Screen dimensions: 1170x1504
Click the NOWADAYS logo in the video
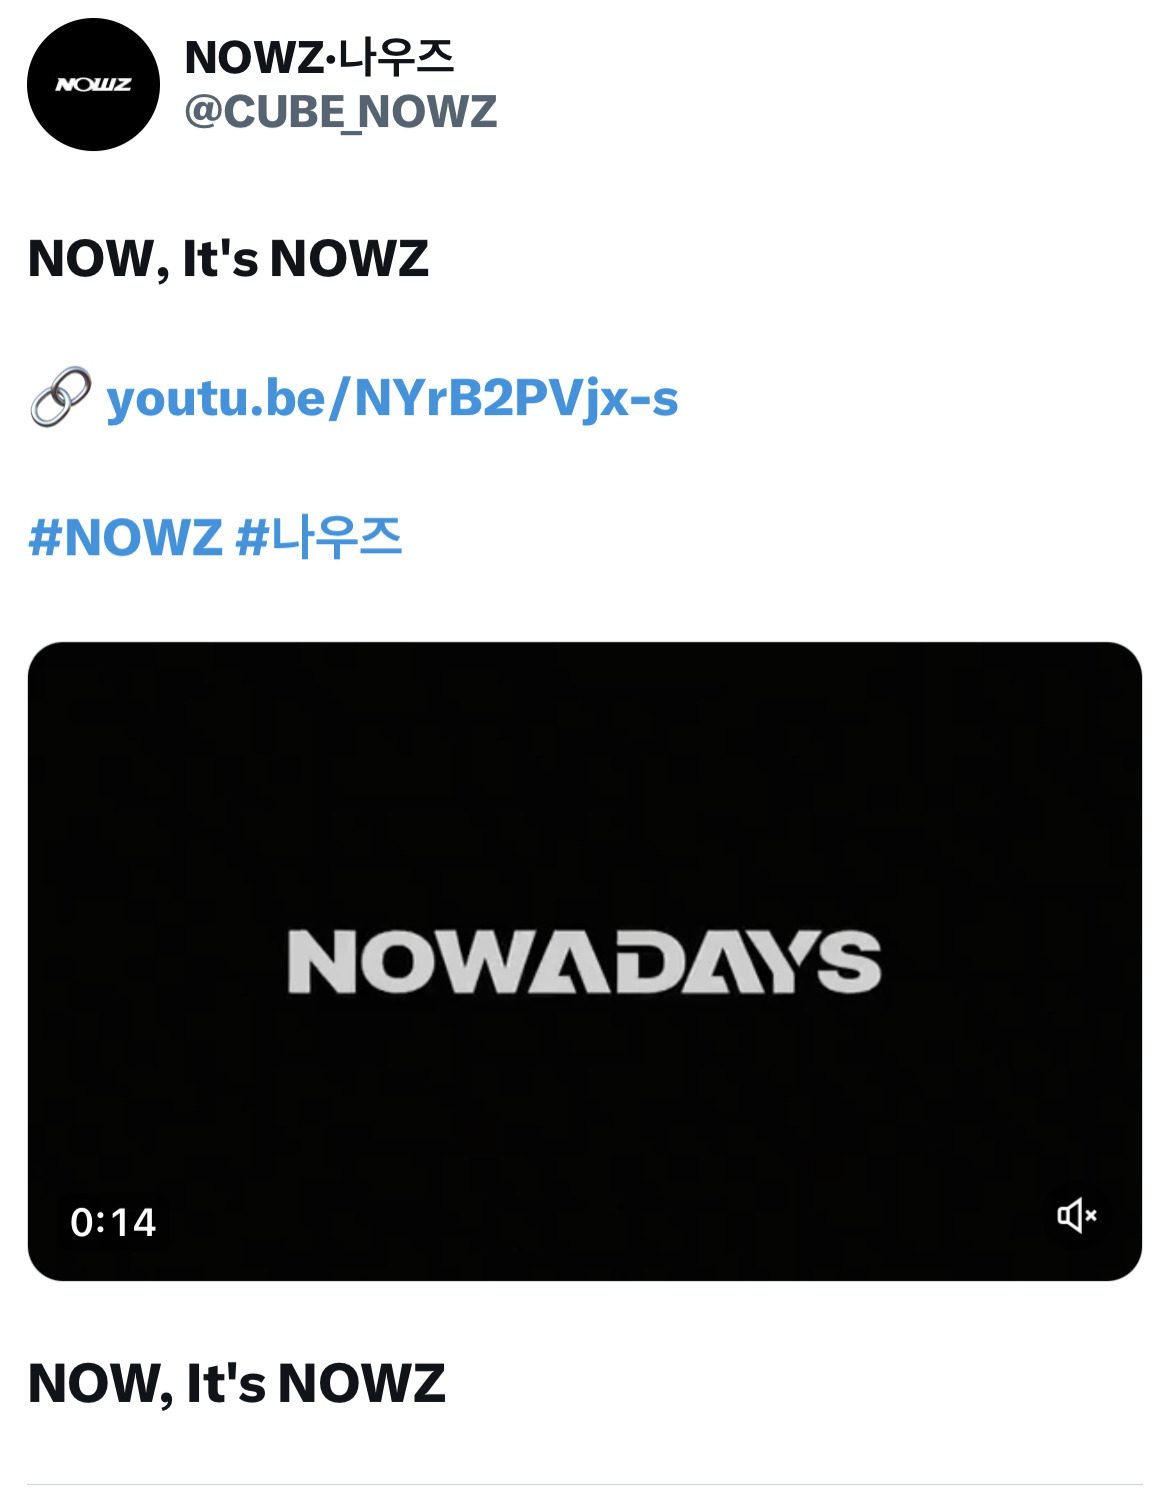[x=585, y=961]
